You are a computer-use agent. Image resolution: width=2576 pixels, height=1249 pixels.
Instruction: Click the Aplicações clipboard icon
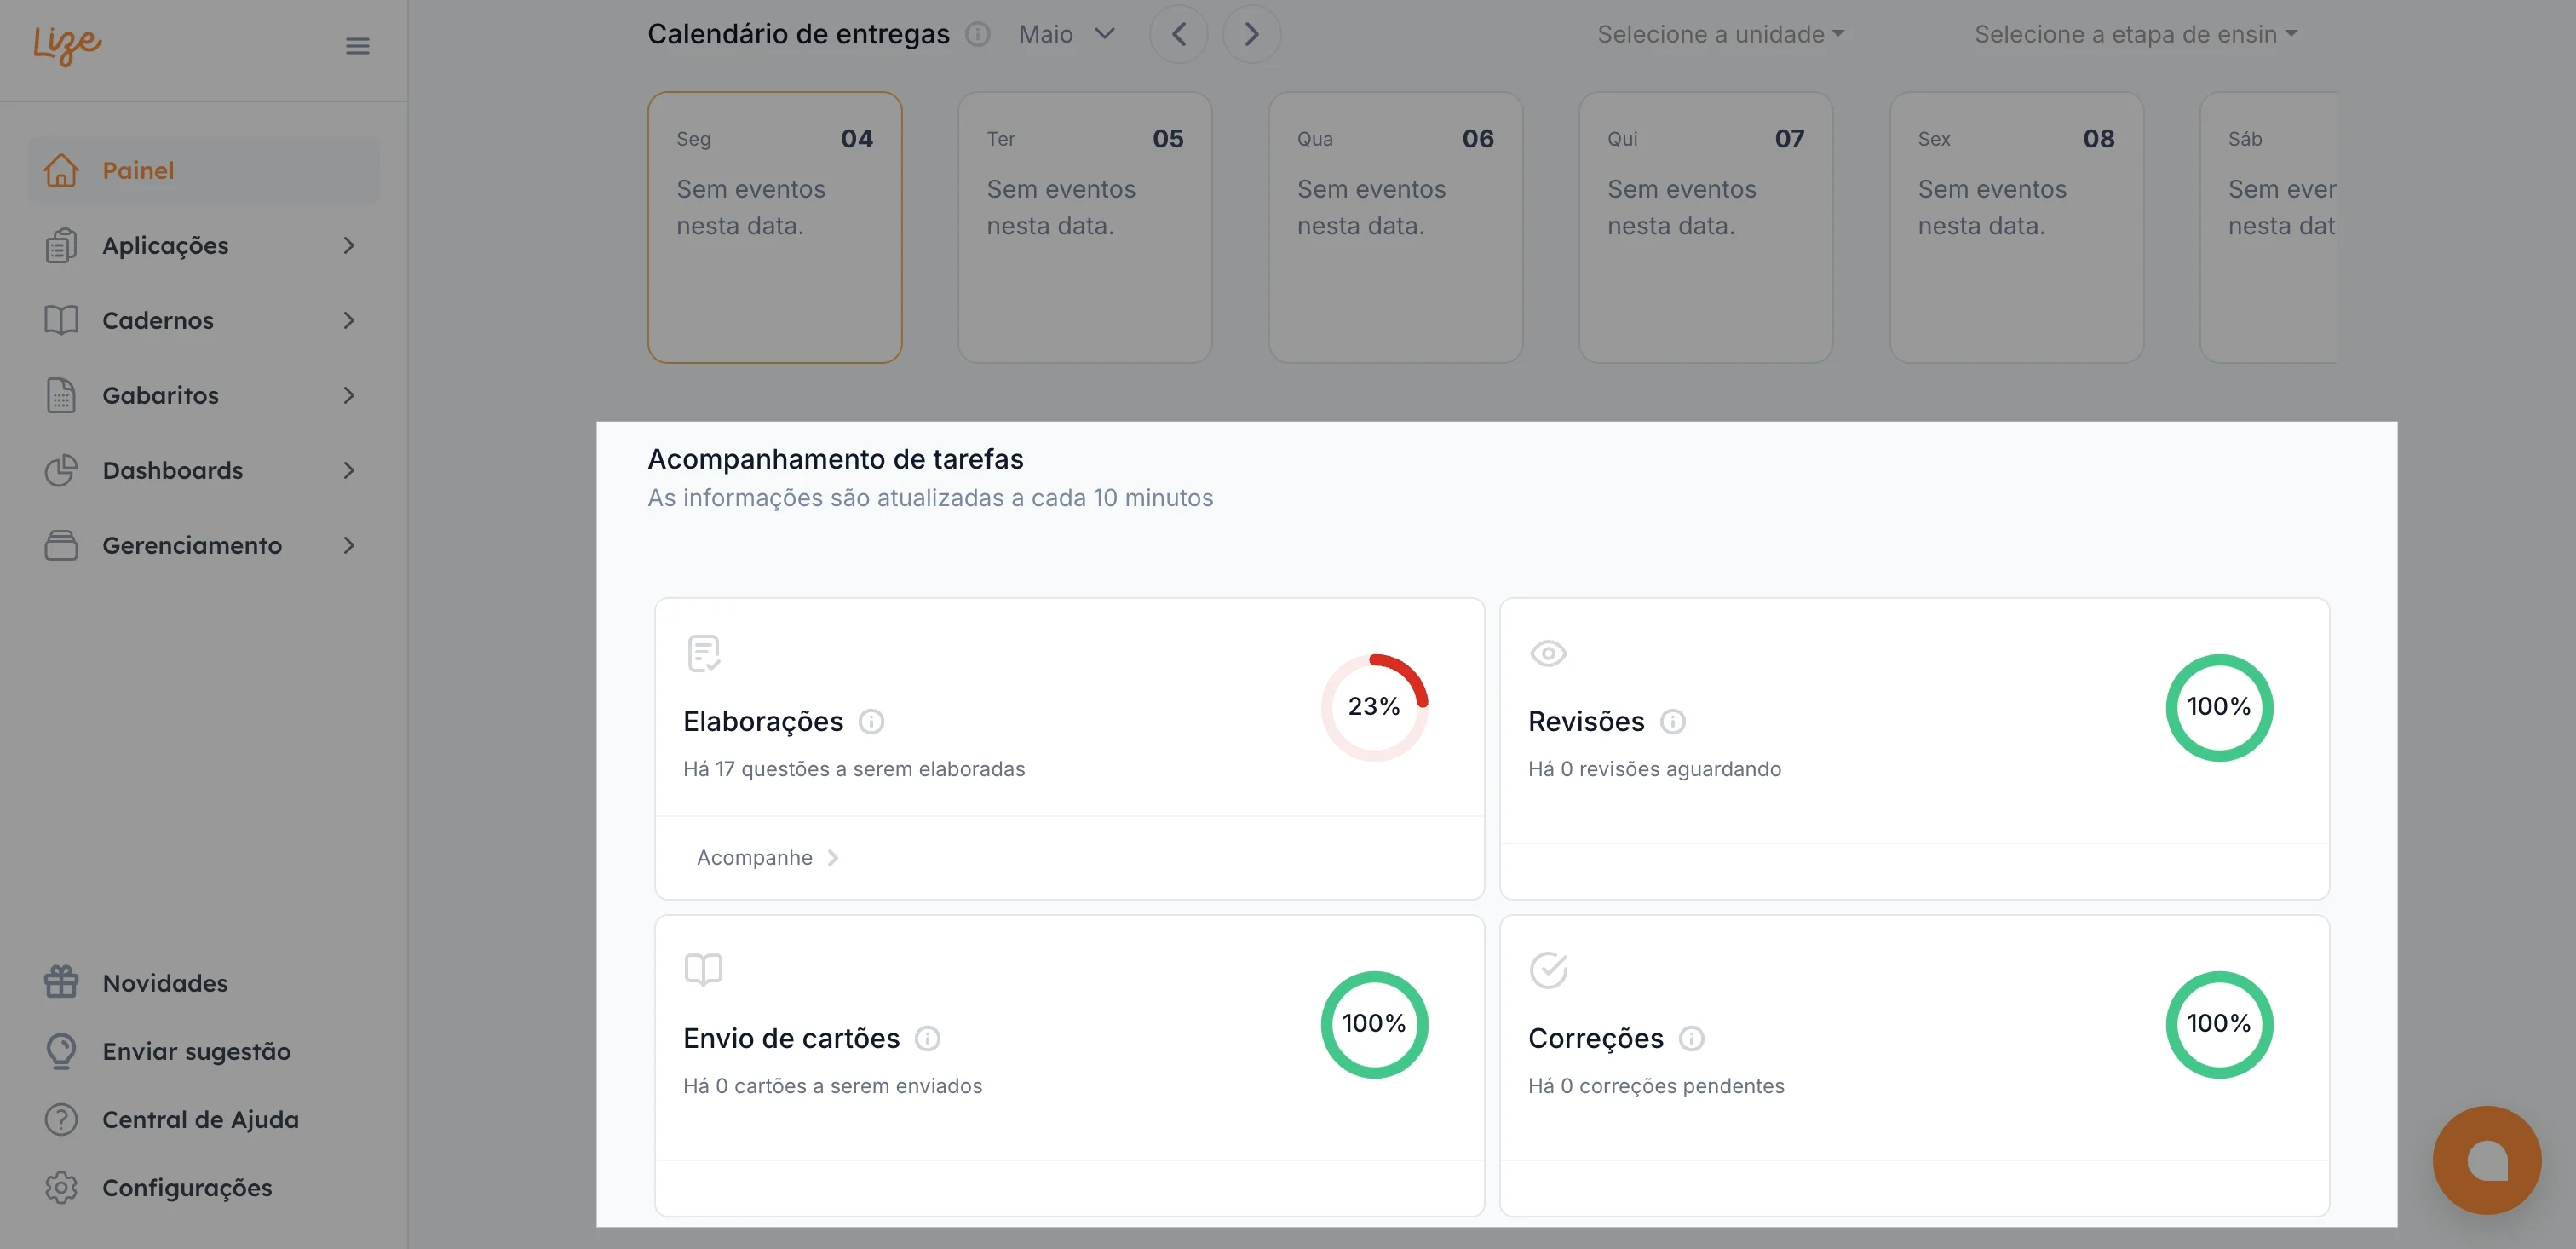(61, 245)
